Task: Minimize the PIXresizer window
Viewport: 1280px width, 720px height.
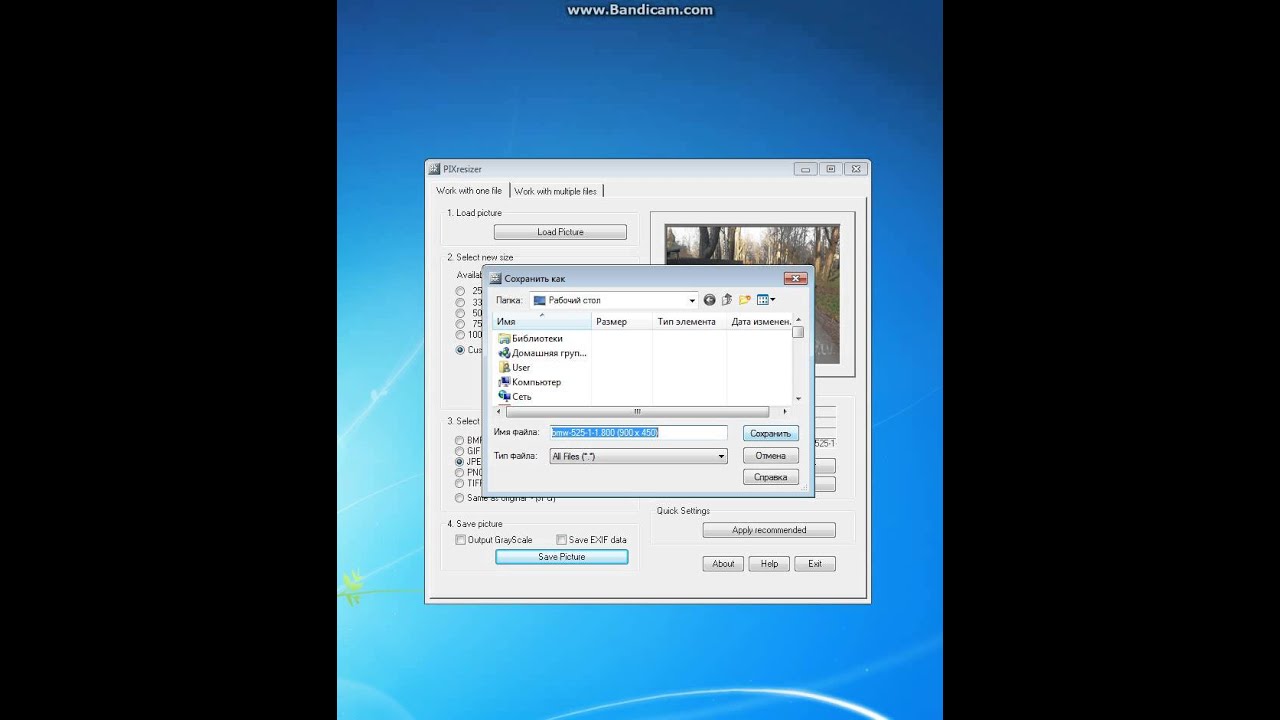Action: coord(804,170)
